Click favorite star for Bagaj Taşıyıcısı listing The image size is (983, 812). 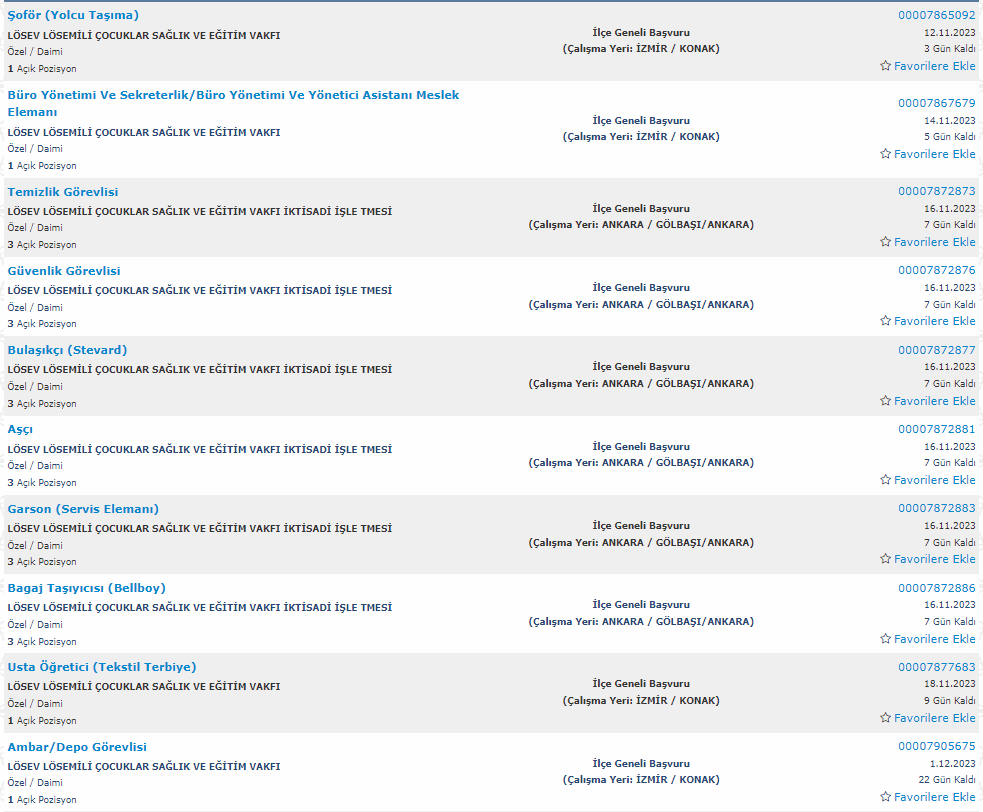[885, 639]
